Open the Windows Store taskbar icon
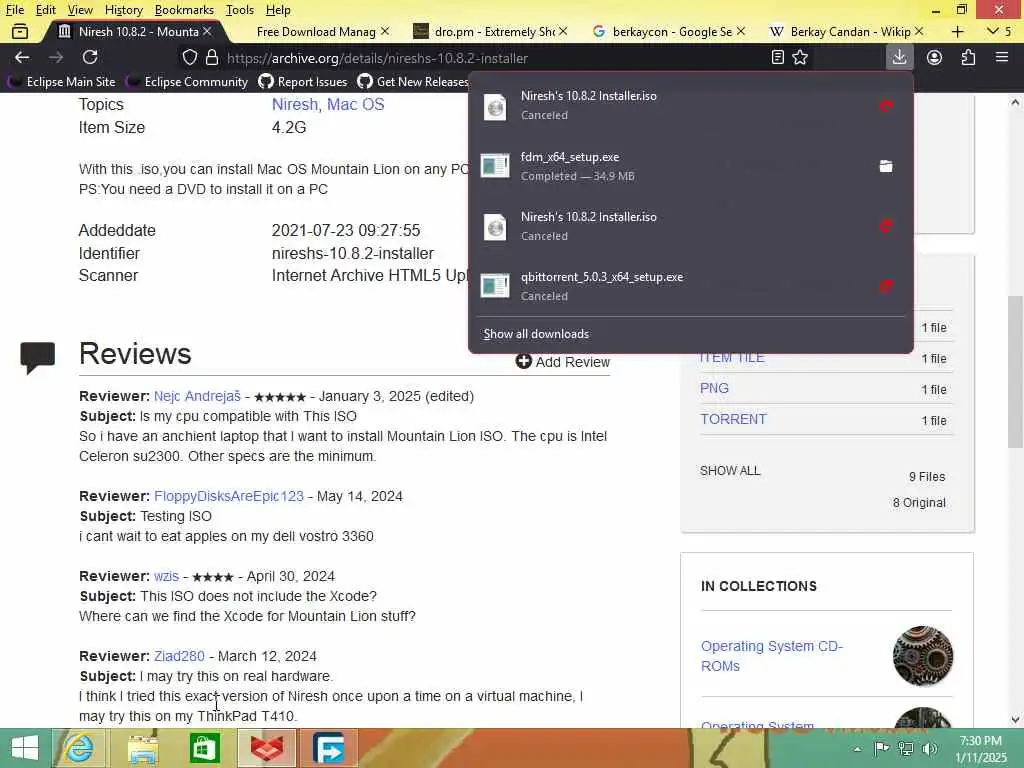Screen dimensions: 1024x768 pos(204,748)
